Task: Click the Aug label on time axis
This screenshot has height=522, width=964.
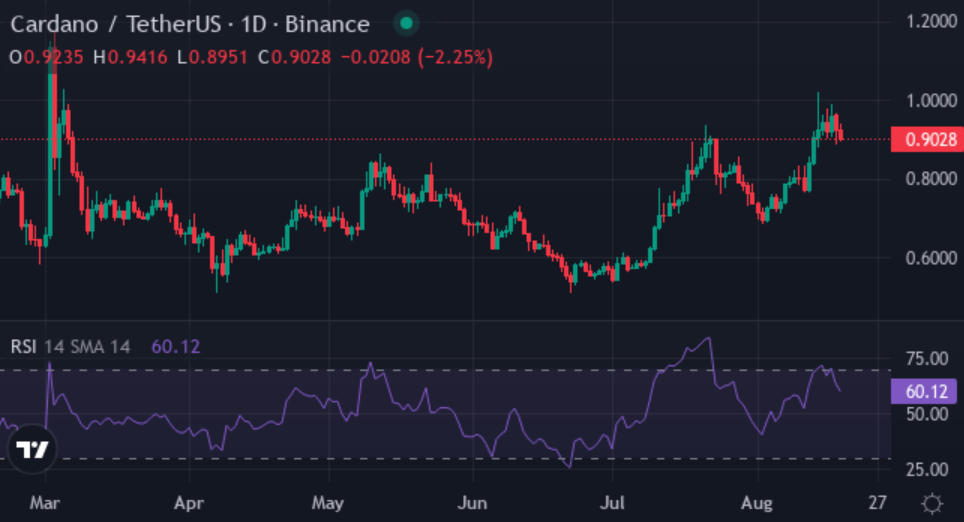Action: coord(757,503)
